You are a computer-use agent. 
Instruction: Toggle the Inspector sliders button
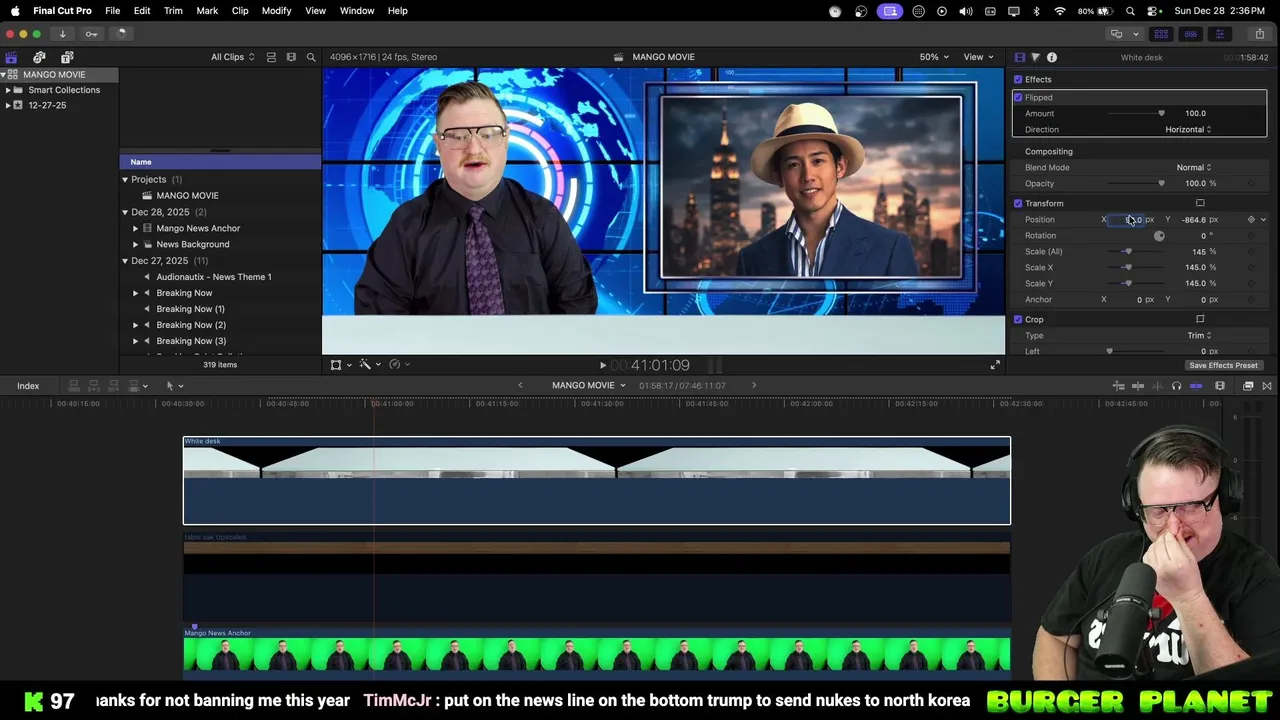click(1219, 34)
